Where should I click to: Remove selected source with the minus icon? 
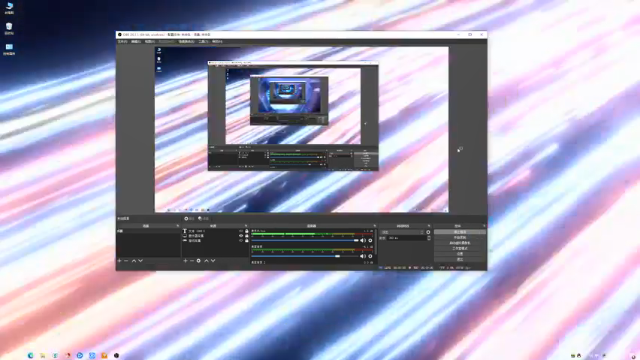point(192,260)
